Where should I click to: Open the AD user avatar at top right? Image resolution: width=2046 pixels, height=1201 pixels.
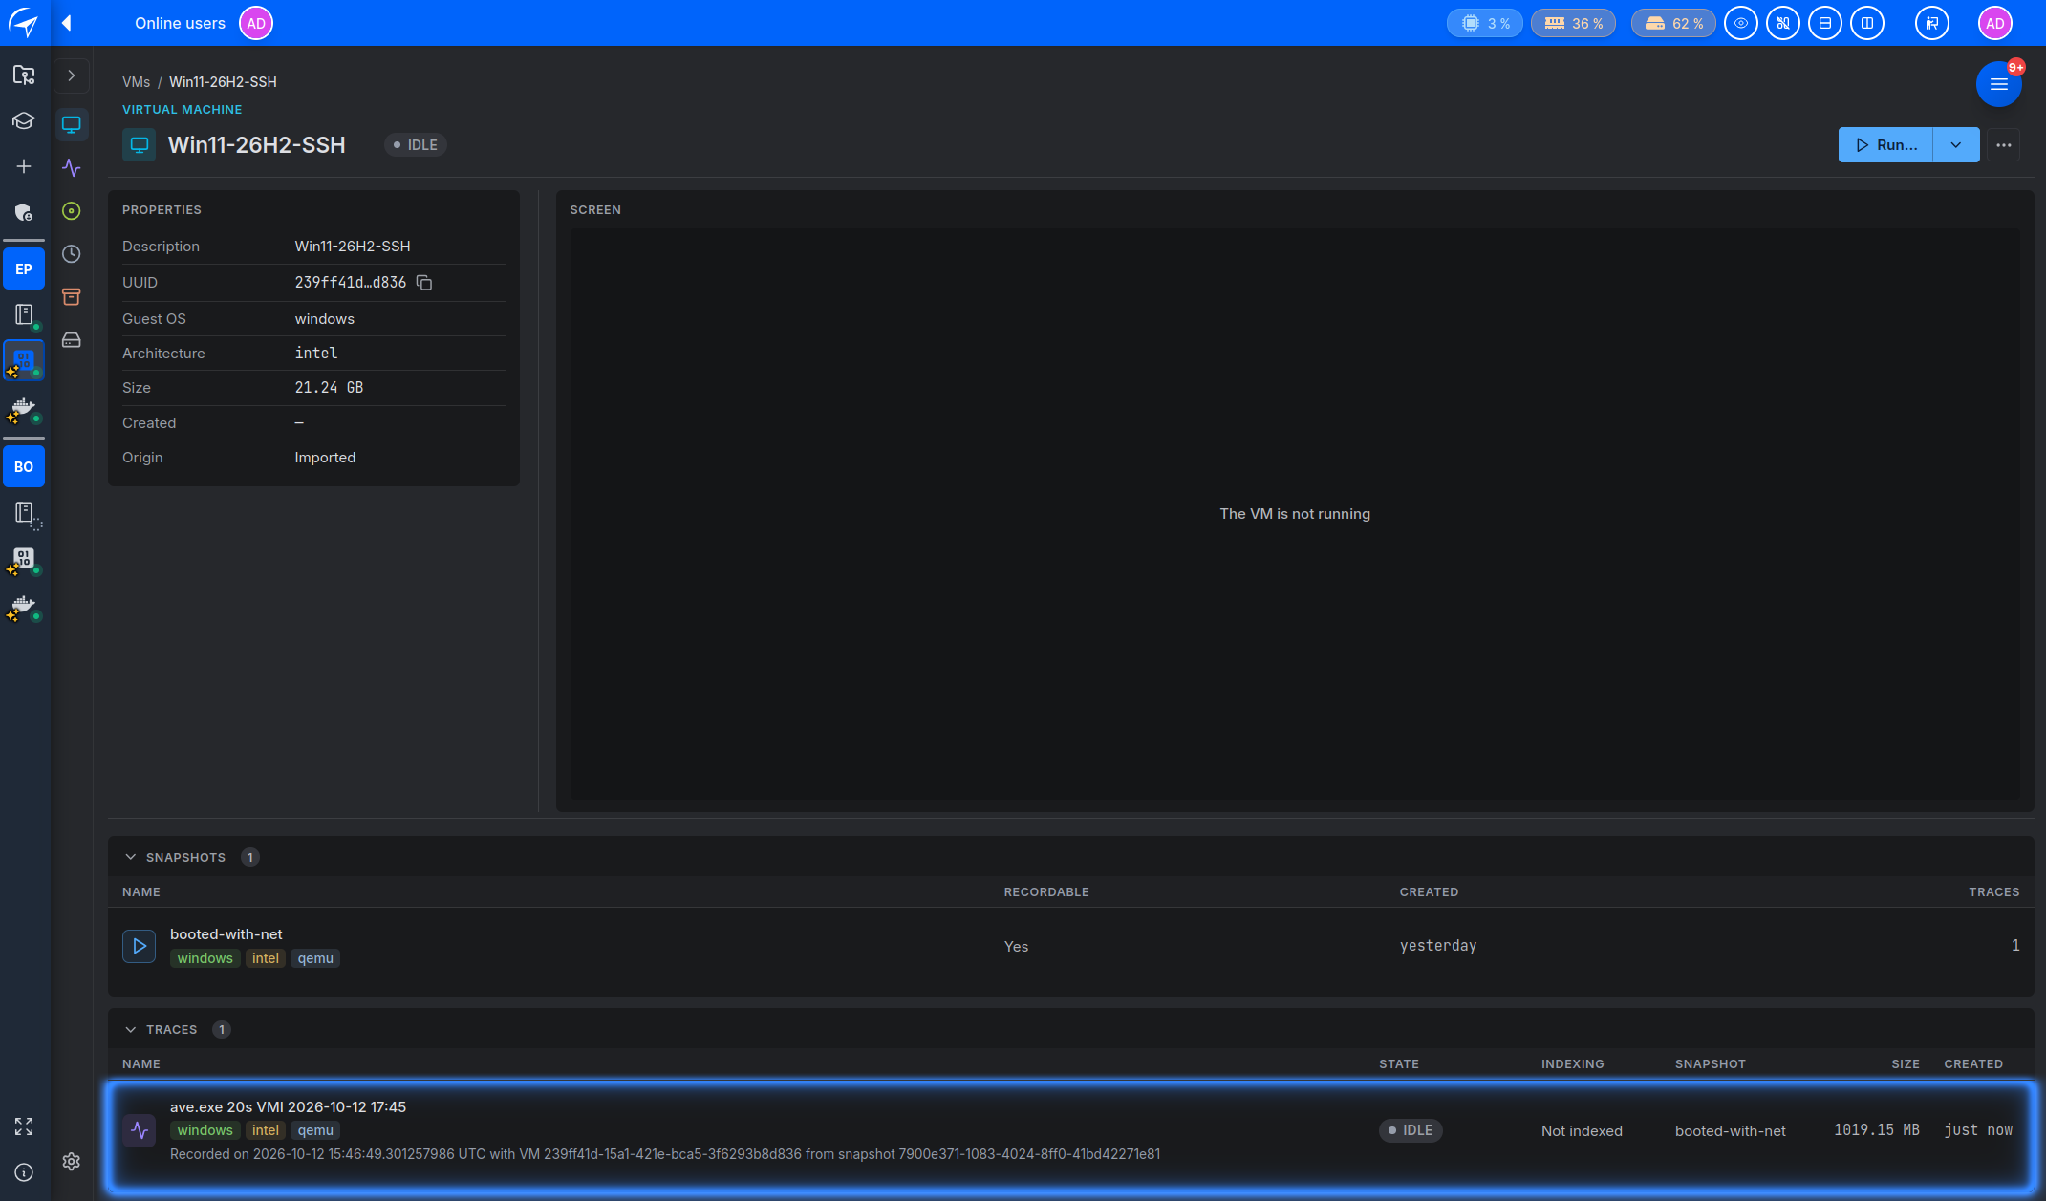tap(1995, 23)
